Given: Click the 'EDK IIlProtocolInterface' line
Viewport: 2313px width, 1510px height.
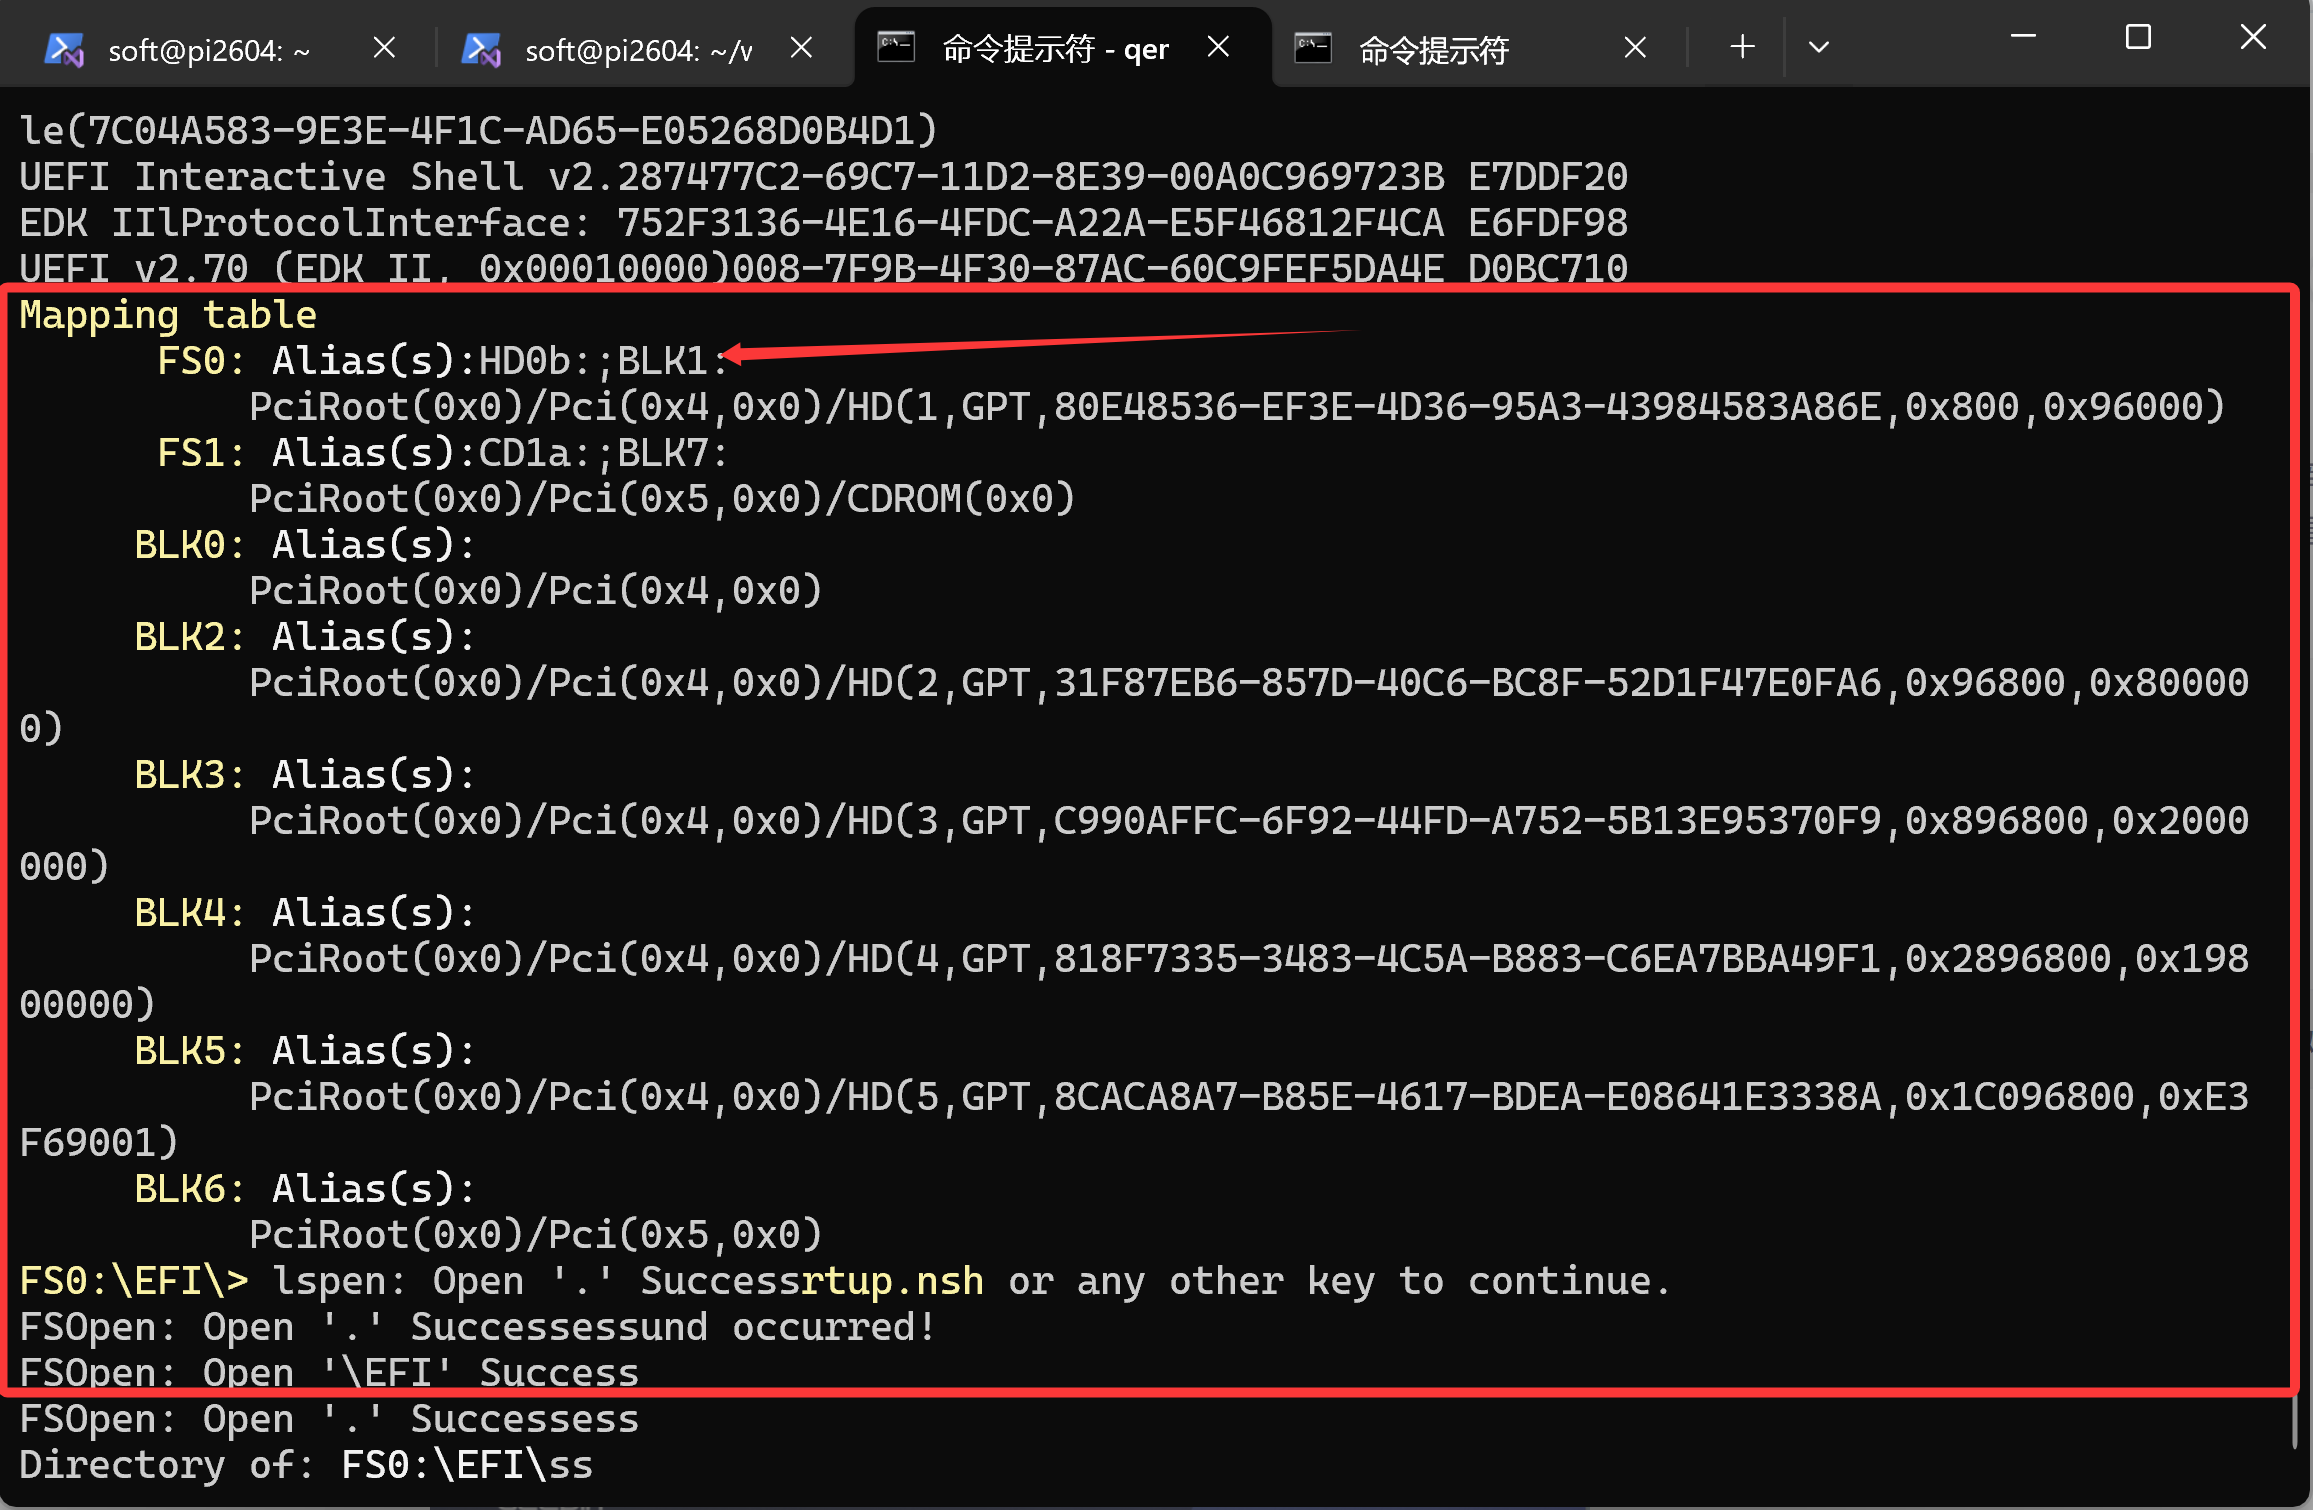Looking at the screenshot, I should point(823,223).
